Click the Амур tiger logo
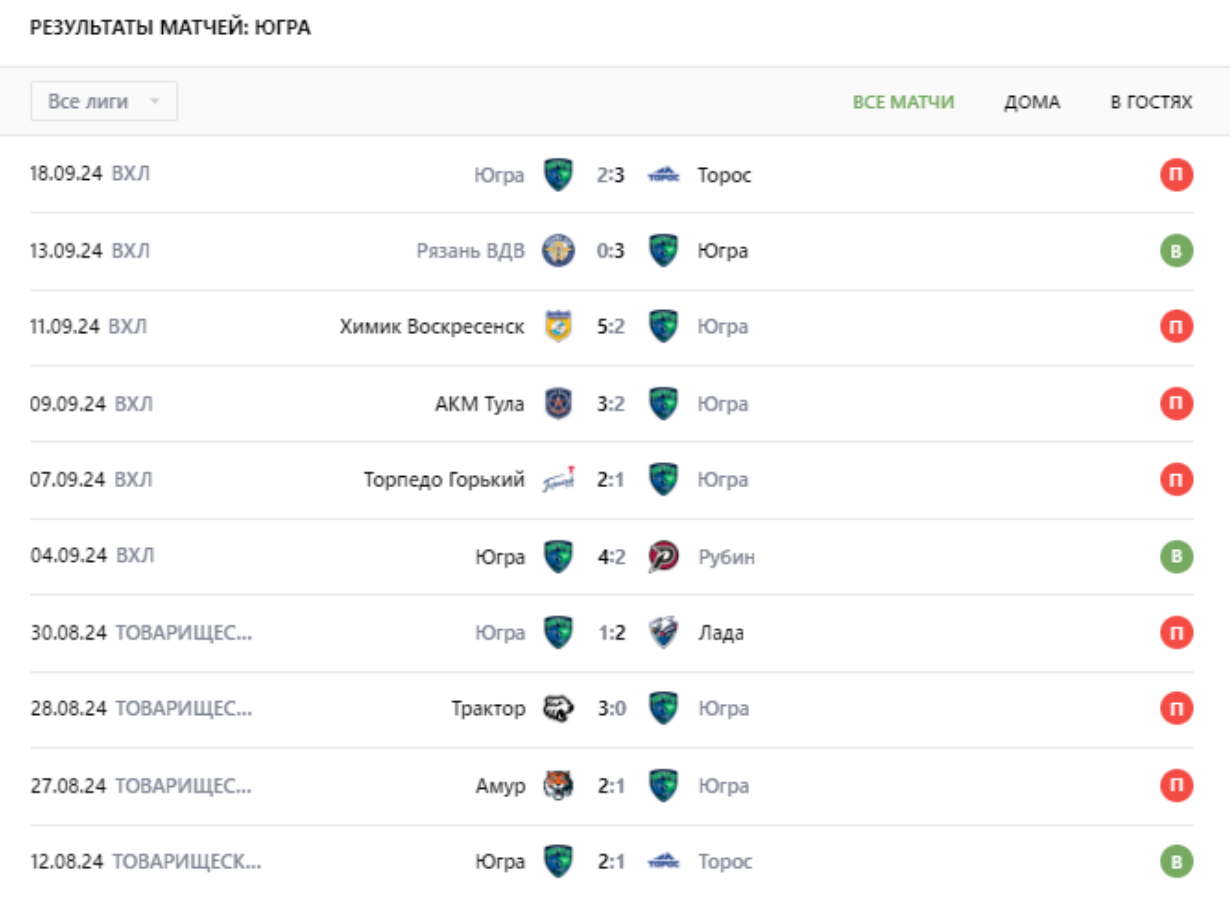The image size is (1230, 914). 558,786
